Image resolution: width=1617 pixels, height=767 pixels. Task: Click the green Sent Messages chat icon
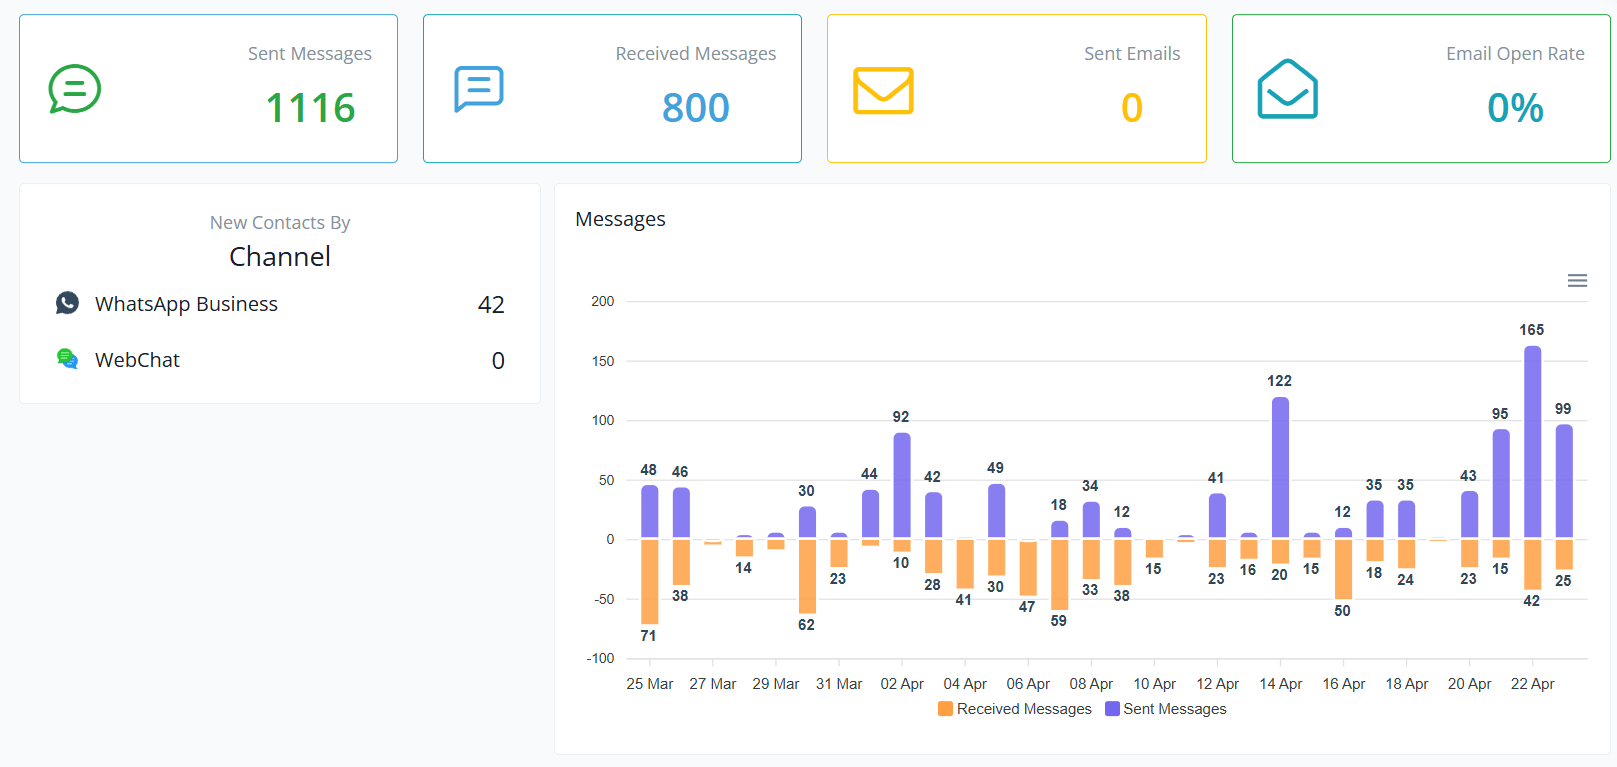point(75,89)
